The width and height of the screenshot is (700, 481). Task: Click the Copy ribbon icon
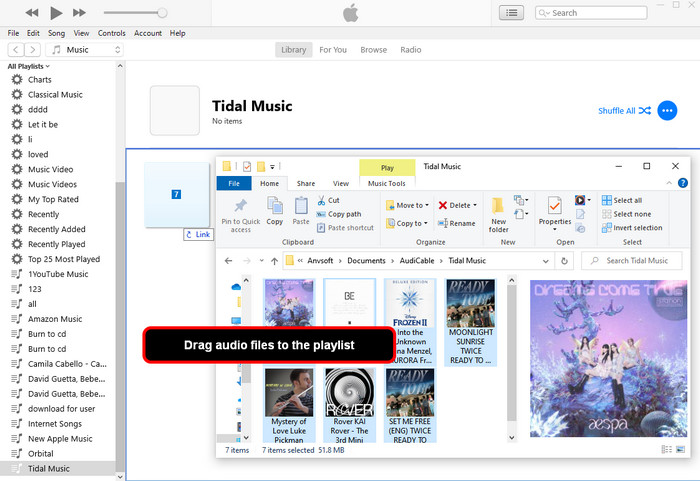[275, 211]
